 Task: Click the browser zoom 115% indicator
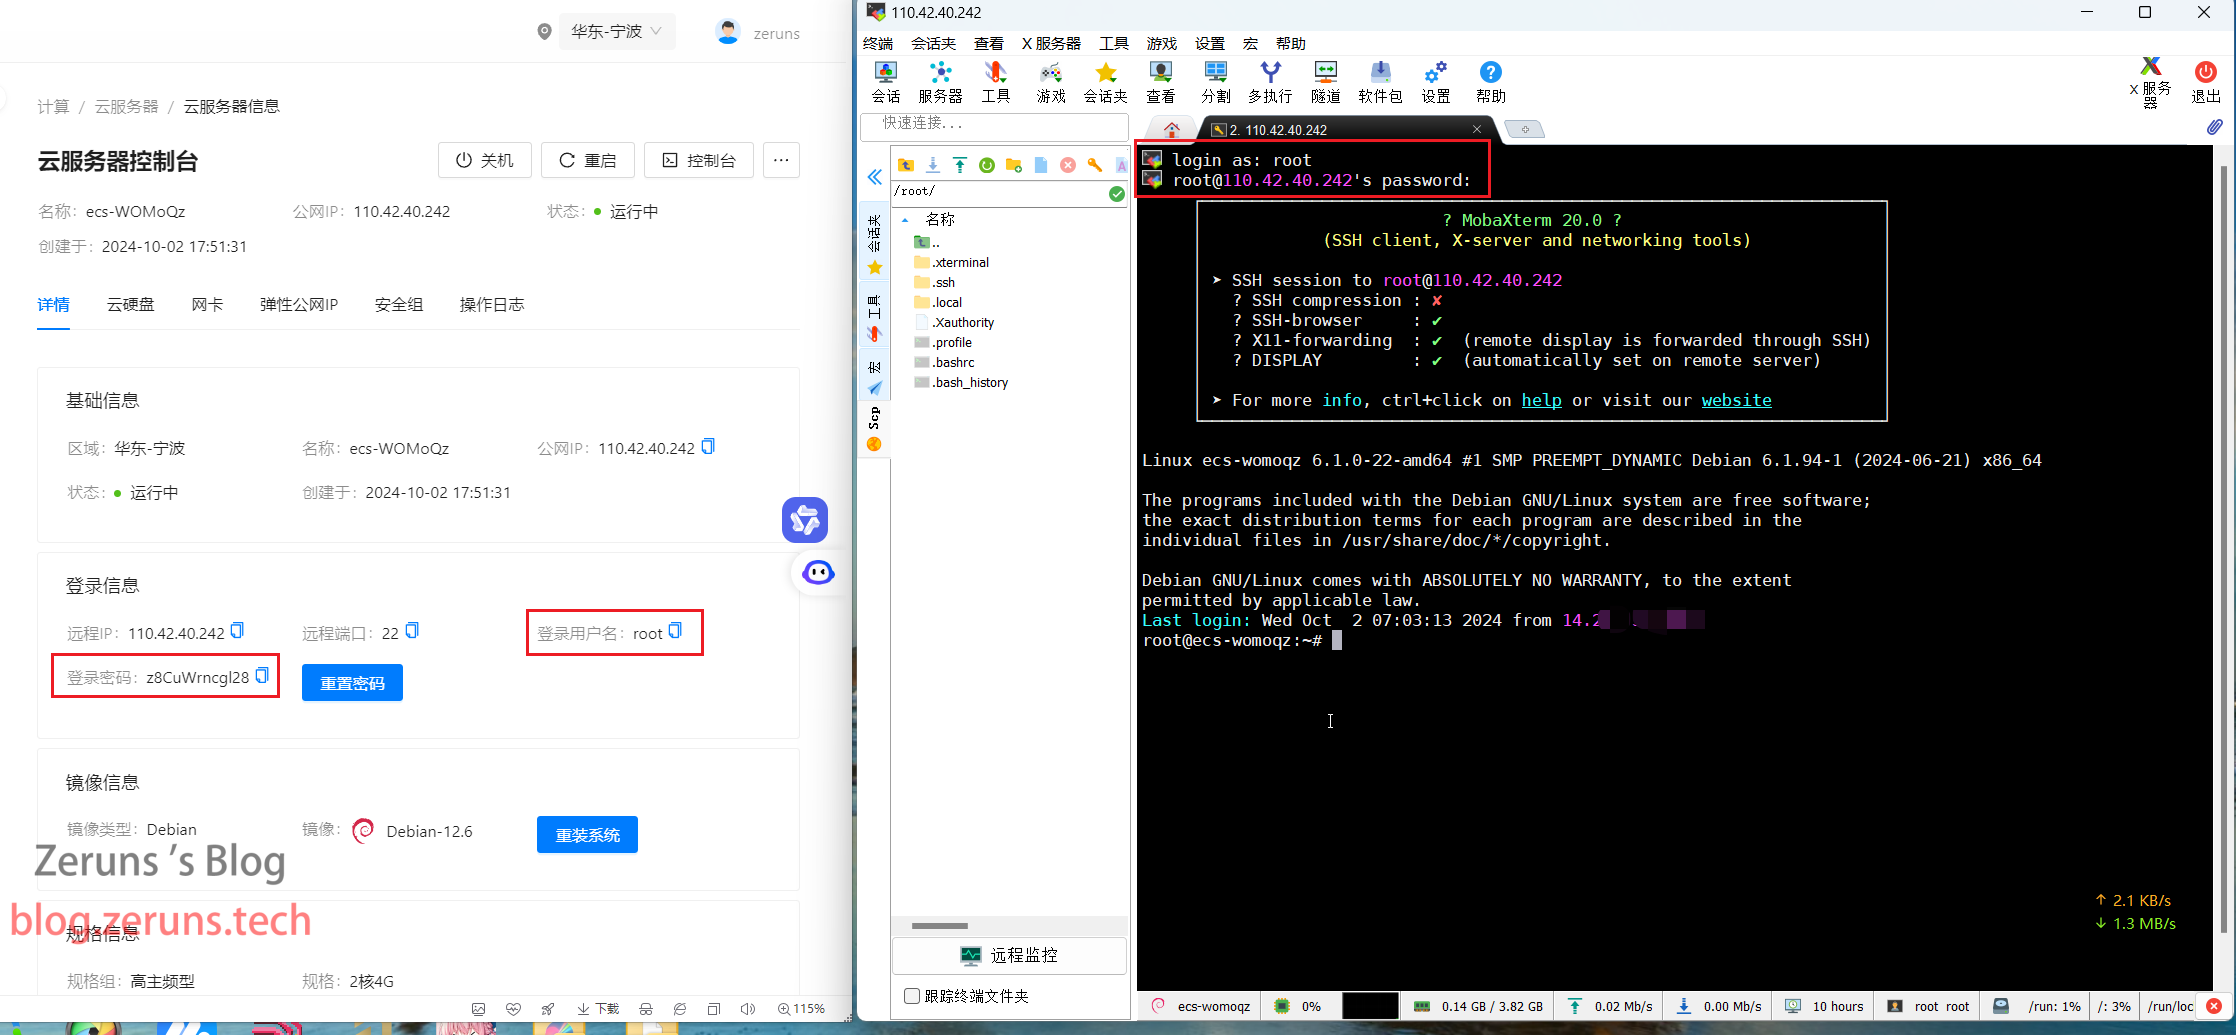point(801,1008)
